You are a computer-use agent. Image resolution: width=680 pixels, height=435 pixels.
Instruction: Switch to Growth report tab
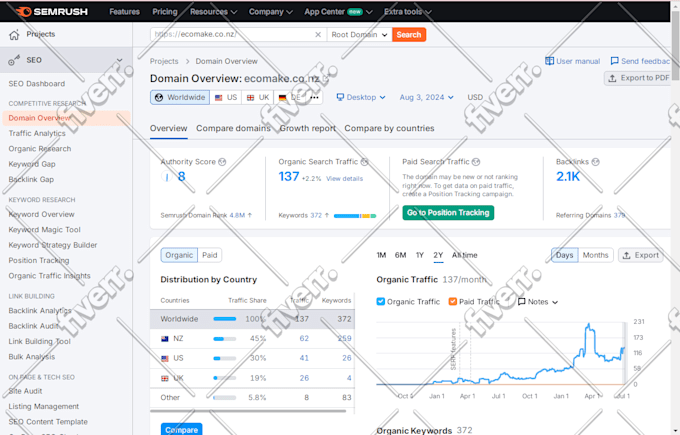pyautogui.click(x=307, y=128)
